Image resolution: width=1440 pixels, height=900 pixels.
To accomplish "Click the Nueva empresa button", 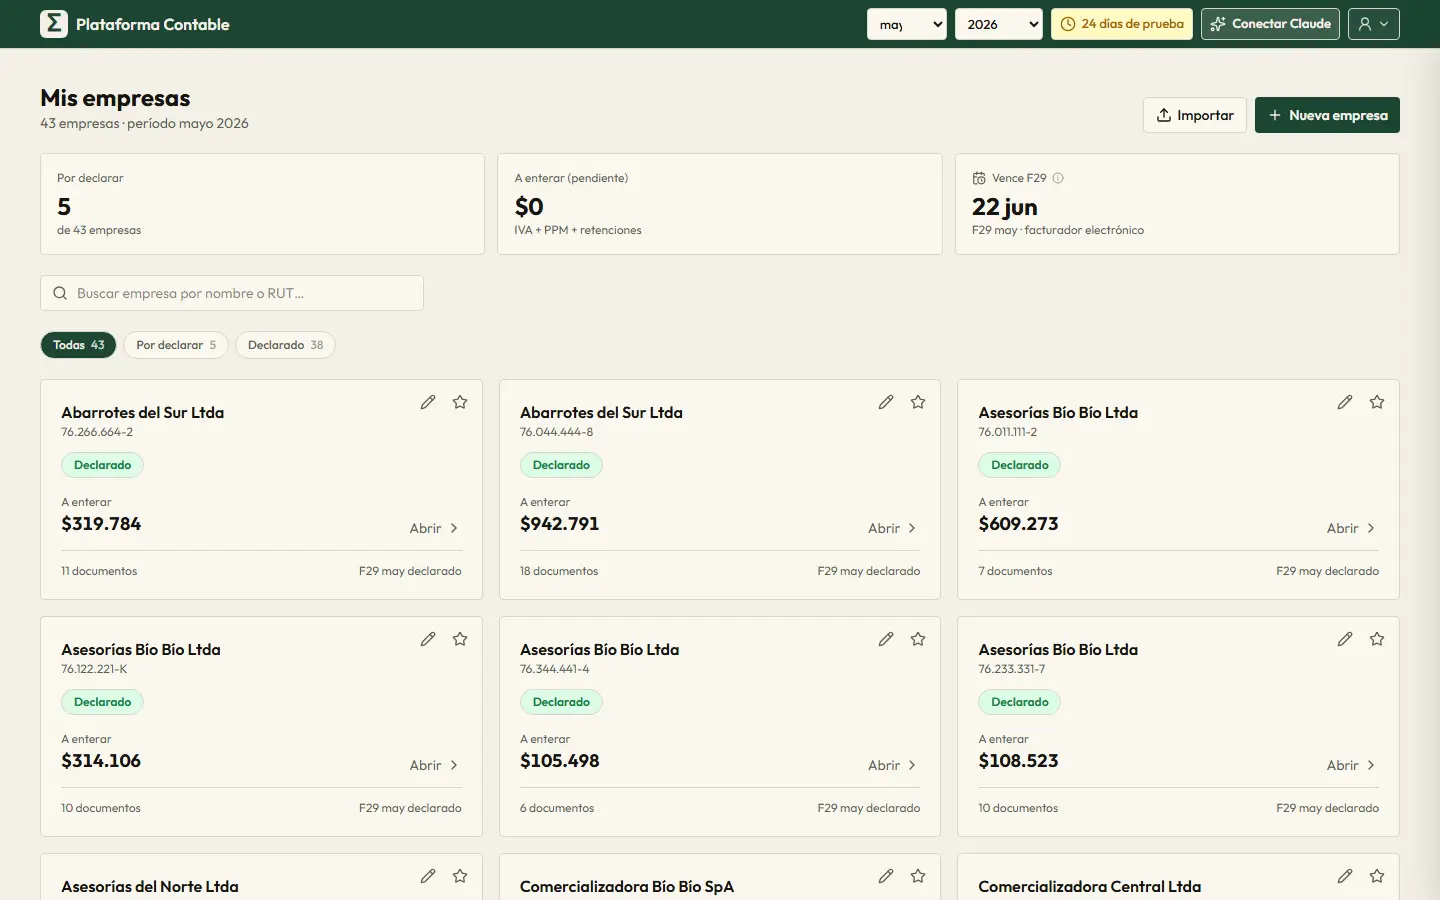I will 1327,115.
